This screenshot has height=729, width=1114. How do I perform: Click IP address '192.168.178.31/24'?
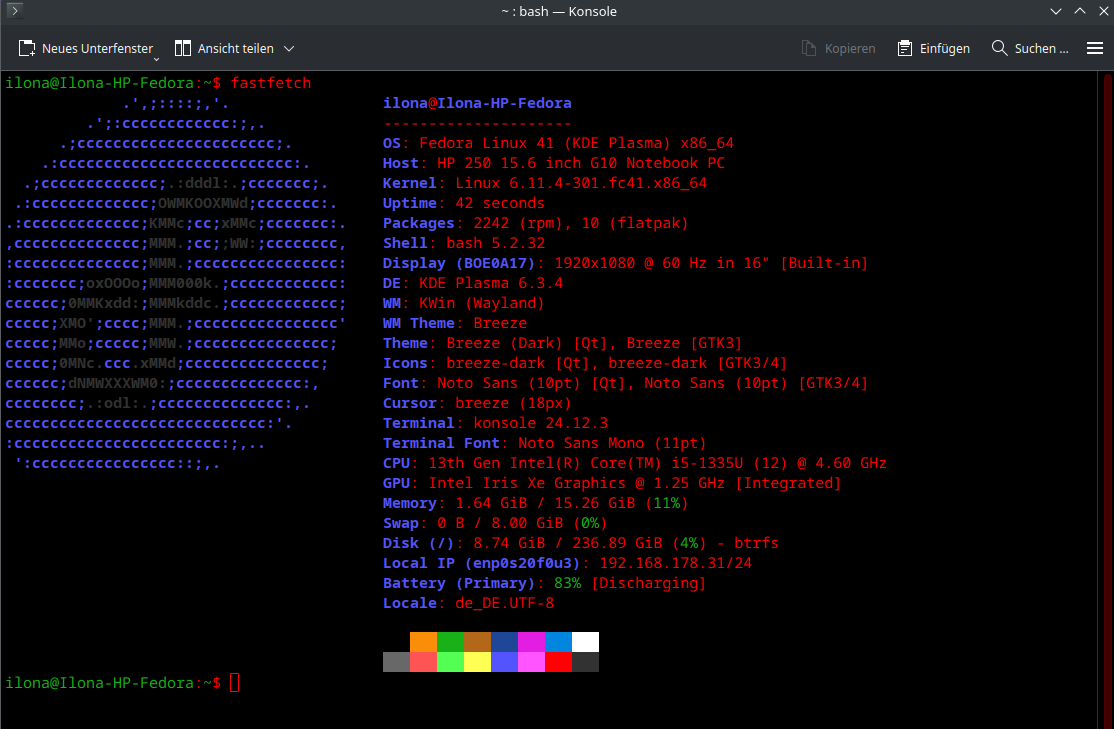pyautogui.click(x=676, y=563)
